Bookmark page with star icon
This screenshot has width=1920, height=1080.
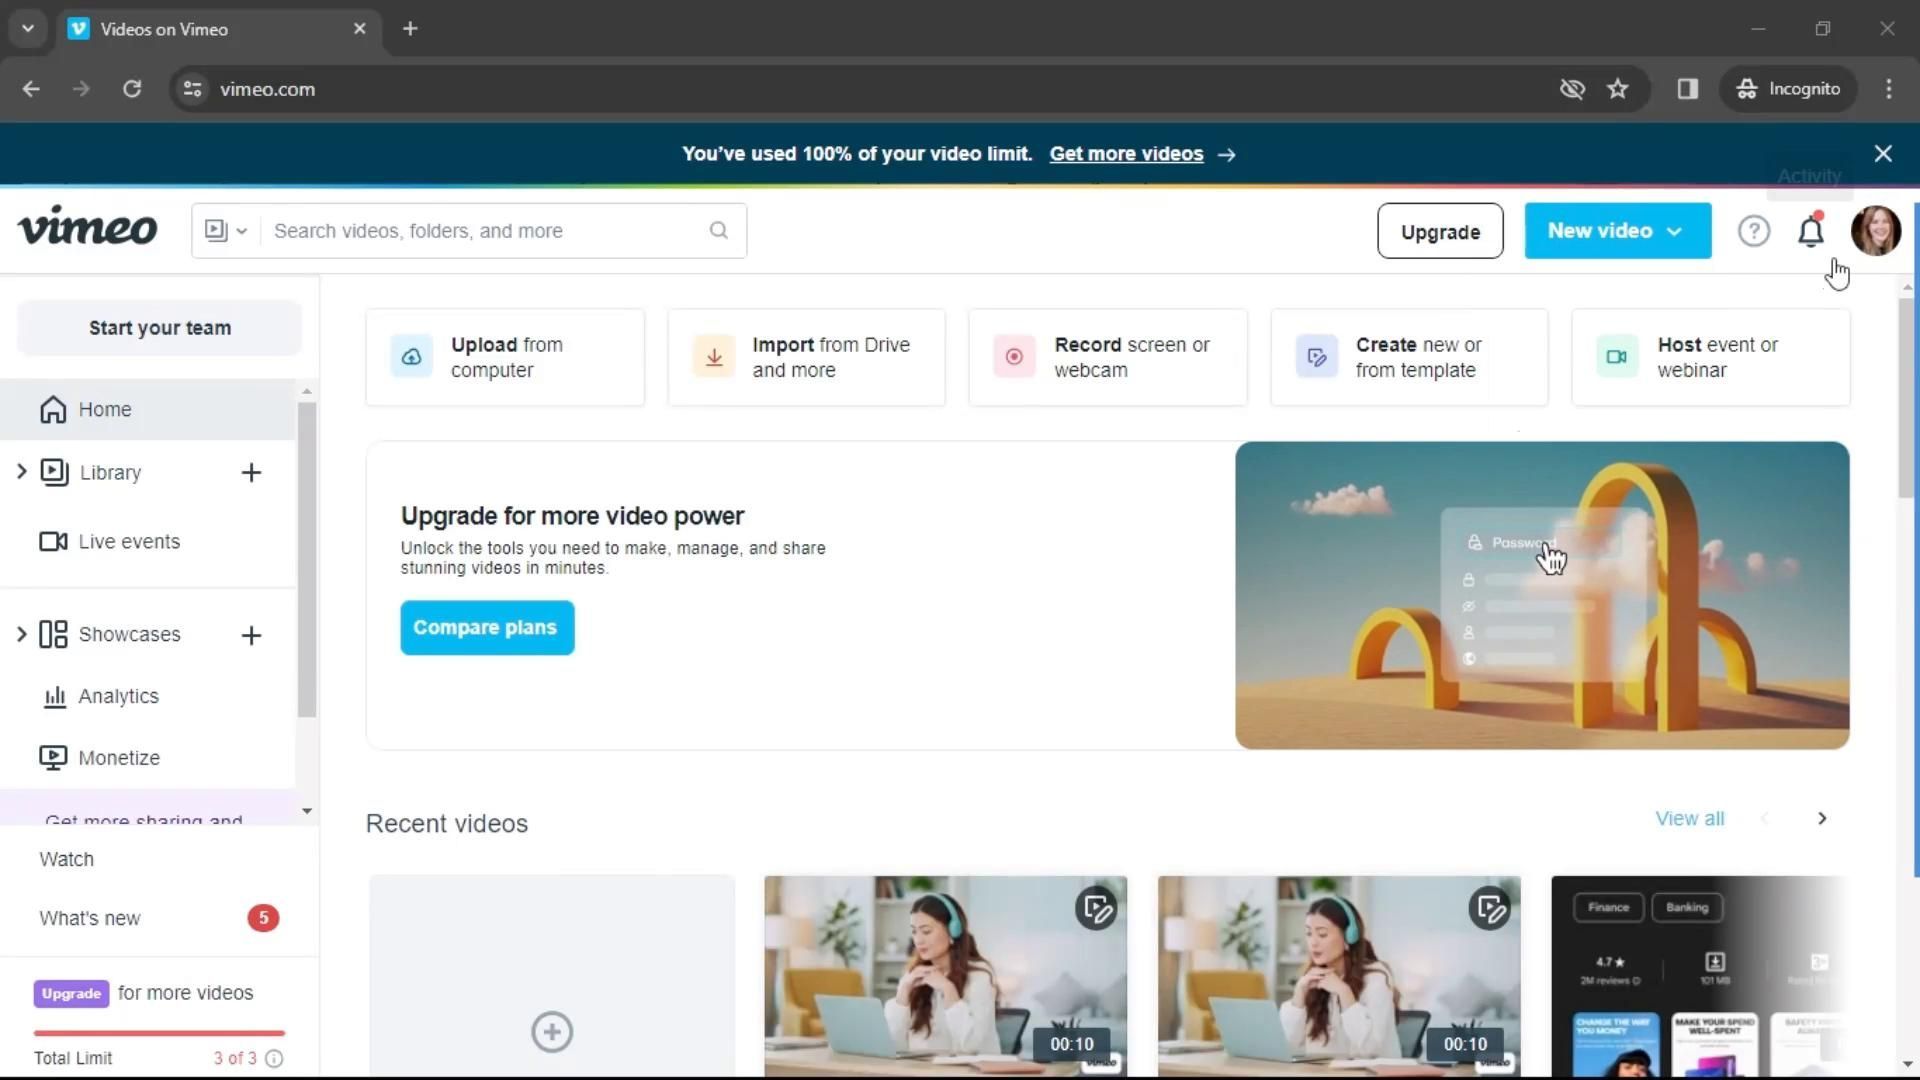tap(1617, 89)
